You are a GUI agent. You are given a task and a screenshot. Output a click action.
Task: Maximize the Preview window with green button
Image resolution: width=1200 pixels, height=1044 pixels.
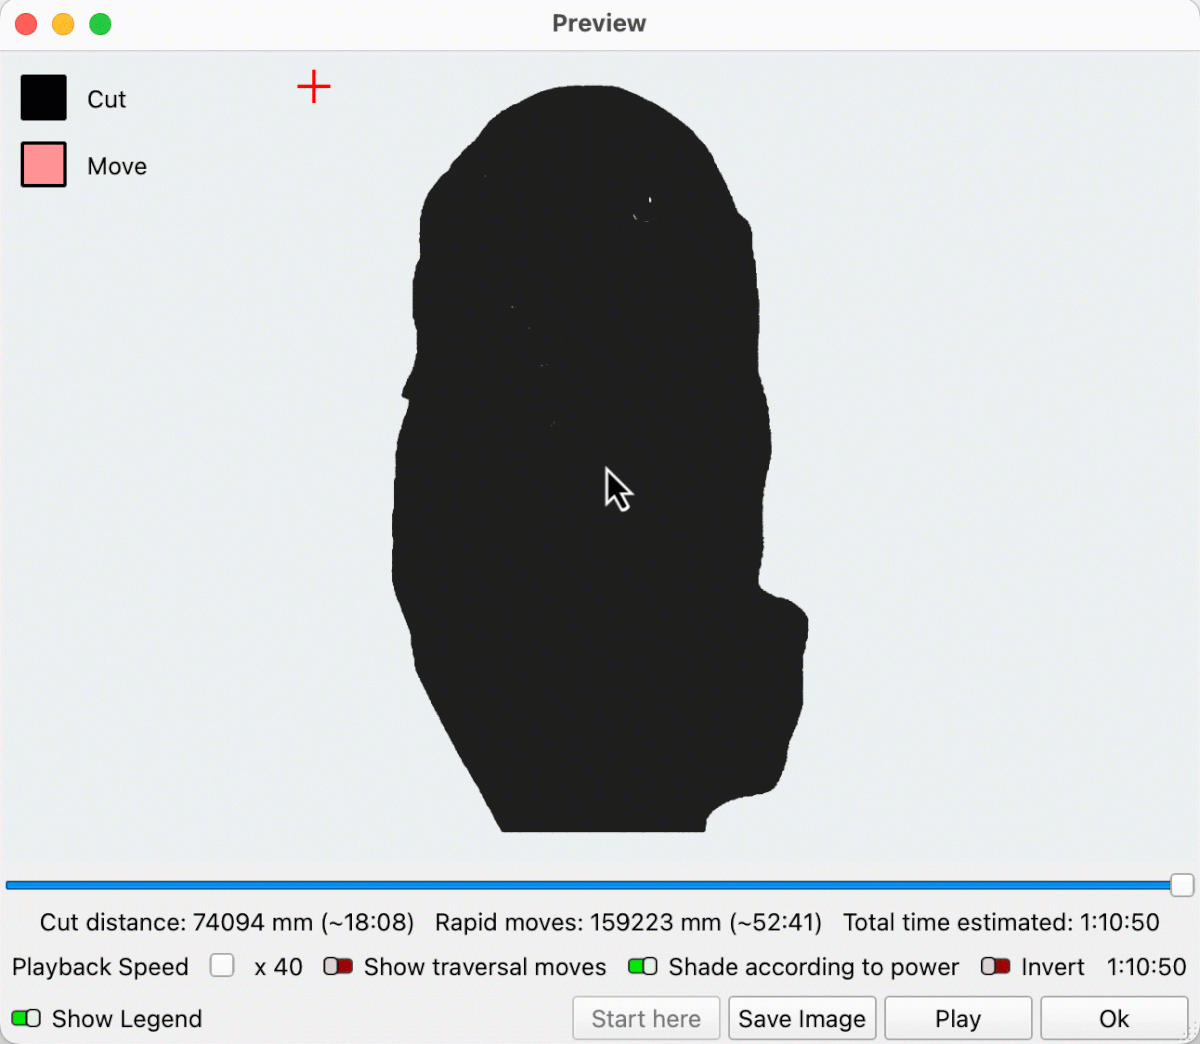point(100,24)
